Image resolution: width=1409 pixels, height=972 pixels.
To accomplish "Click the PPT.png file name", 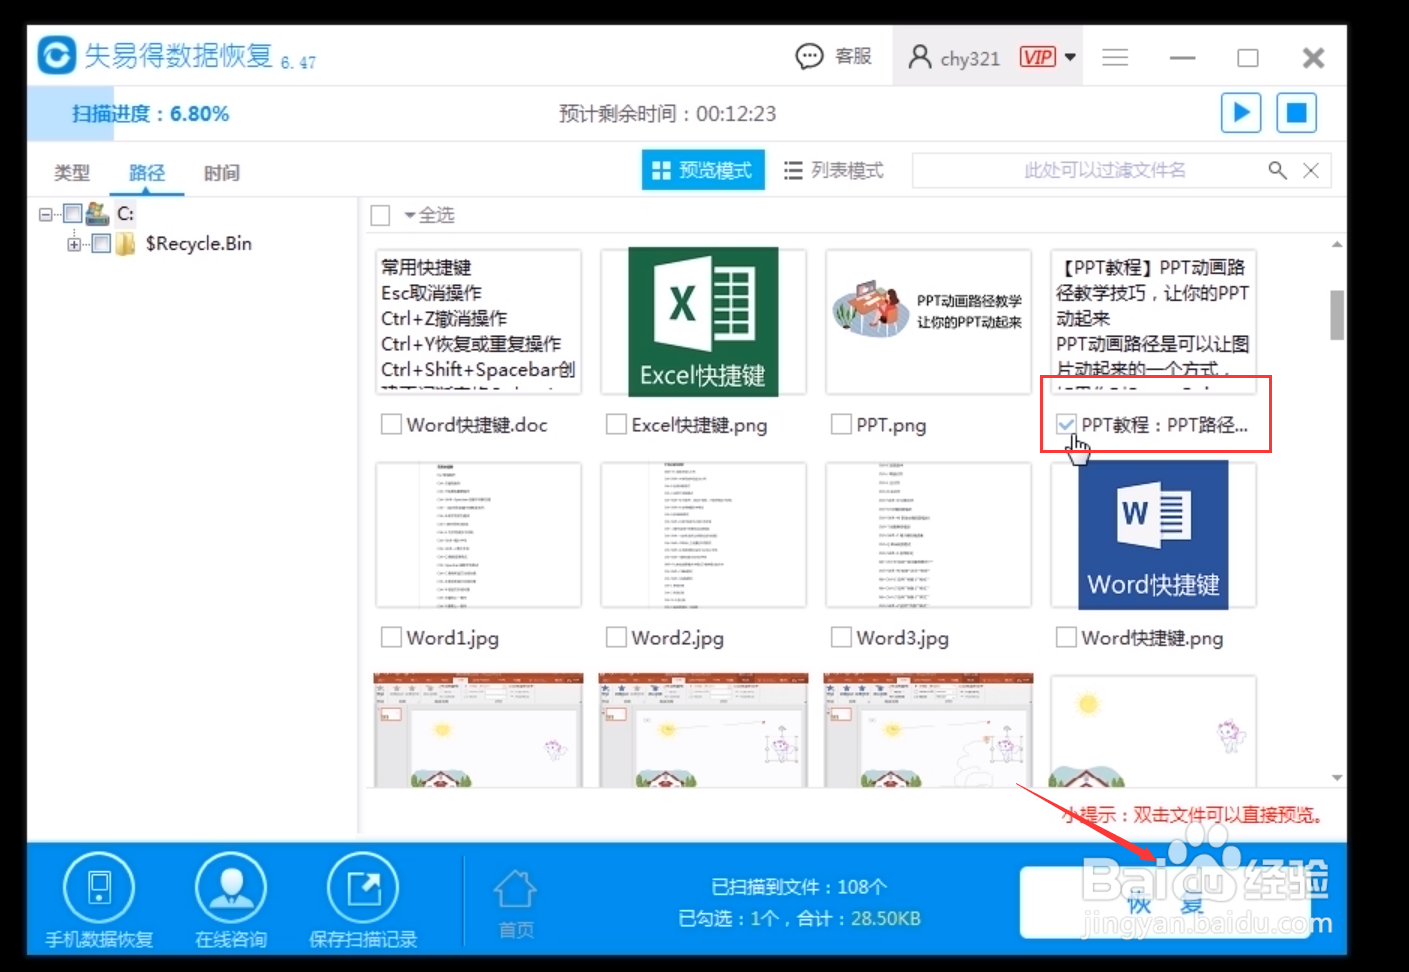I will tap(891, 426).
